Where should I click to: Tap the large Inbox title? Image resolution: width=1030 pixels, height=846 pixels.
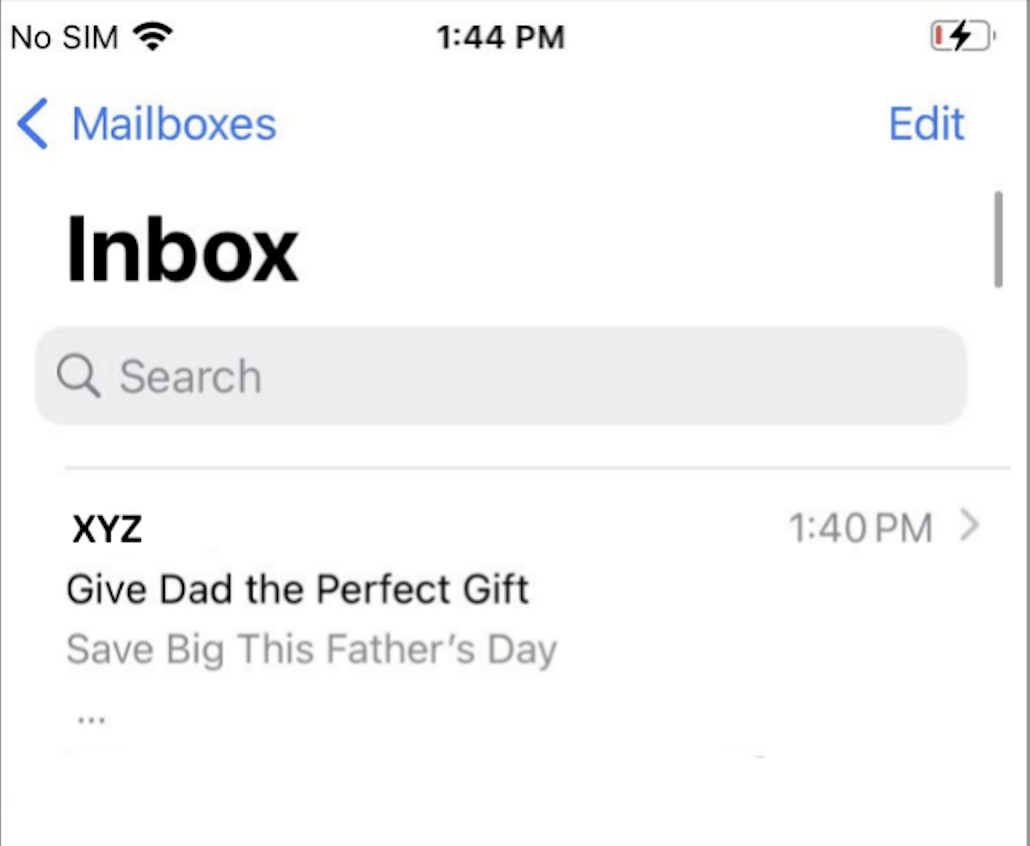(182, 252)
